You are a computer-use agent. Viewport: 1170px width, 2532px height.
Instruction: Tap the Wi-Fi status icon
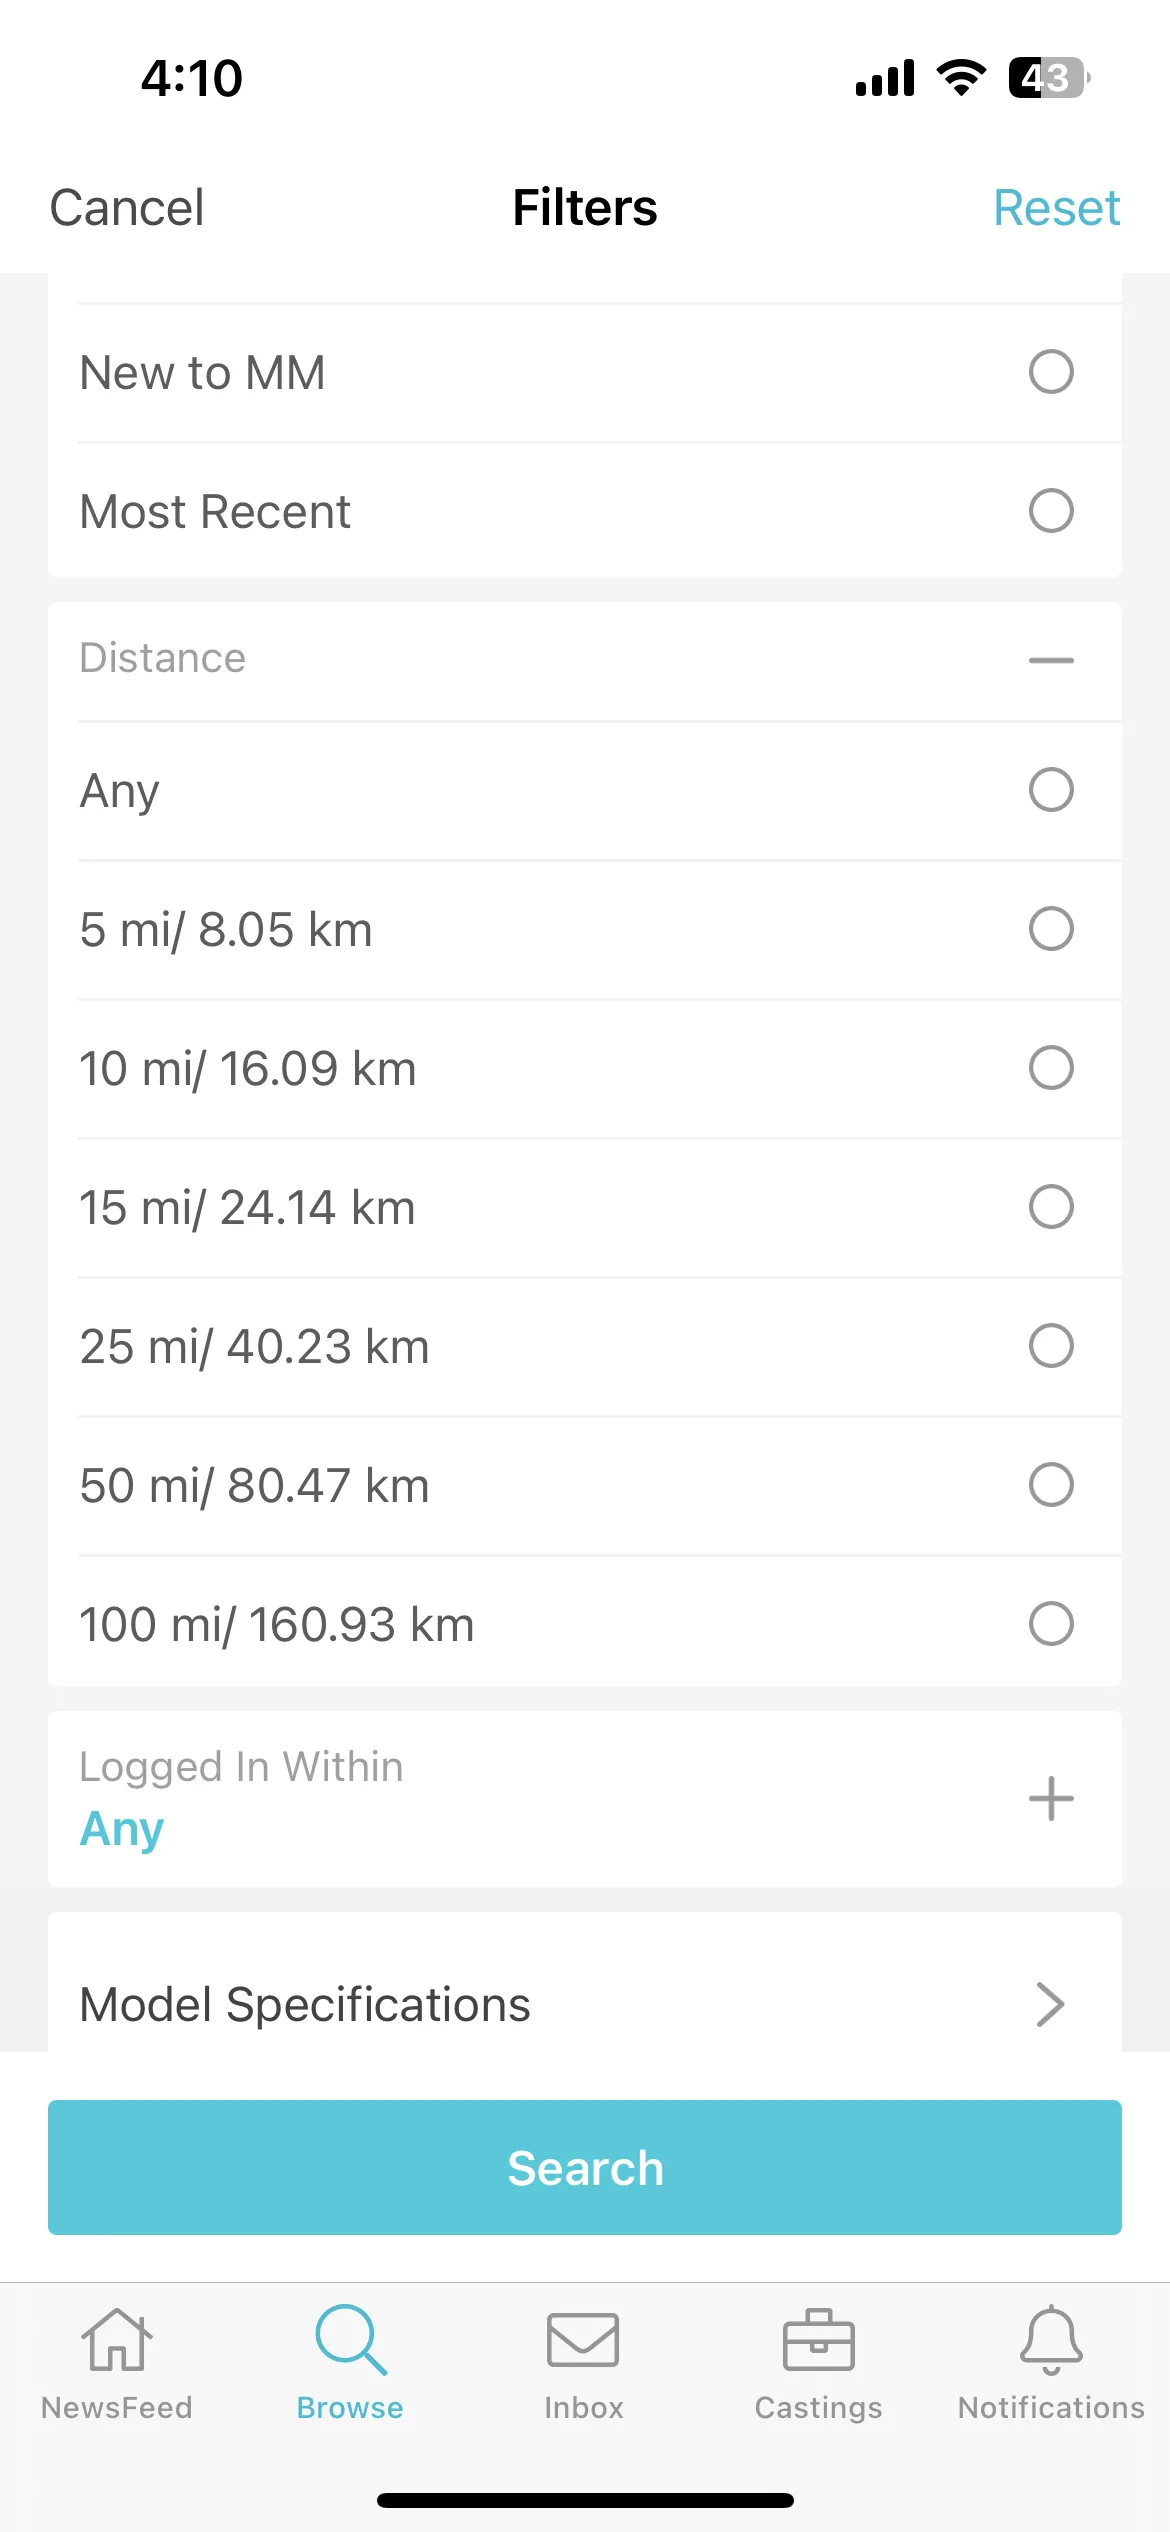point(961,78)
